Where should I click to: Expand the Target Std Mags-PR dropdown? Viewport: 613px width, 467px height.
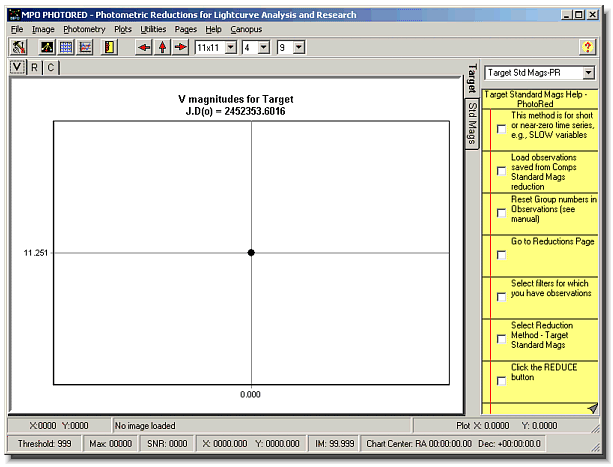[588, 73]
